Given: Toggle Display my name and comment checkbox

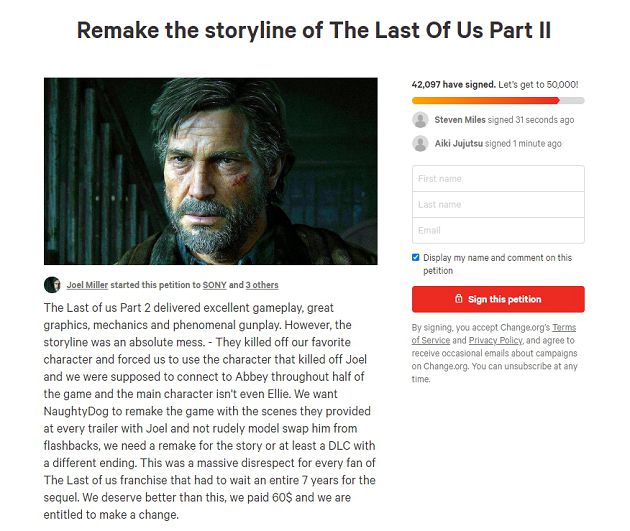Looking at the screenshot, I should pyautogui.click(x=416, y=257).
